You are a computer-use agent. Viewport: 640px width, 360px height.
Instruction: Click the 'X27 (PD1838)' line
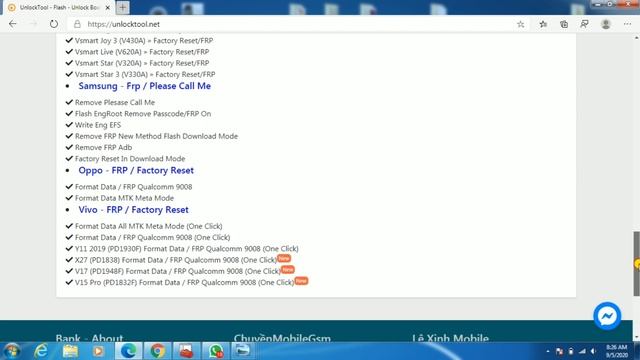click(176, 260)
